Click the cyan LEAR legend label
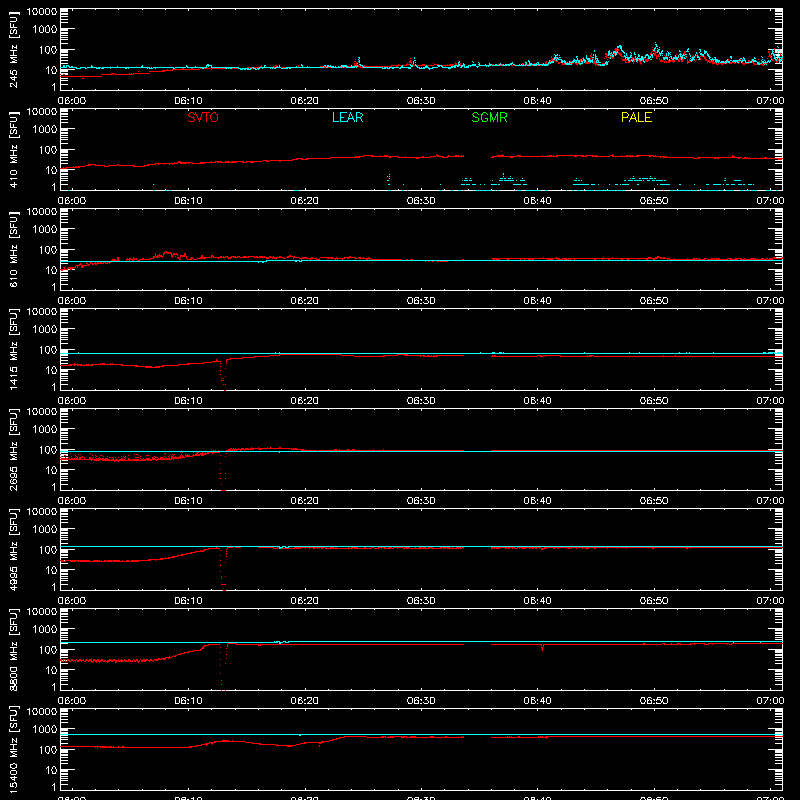 point(347,117)
